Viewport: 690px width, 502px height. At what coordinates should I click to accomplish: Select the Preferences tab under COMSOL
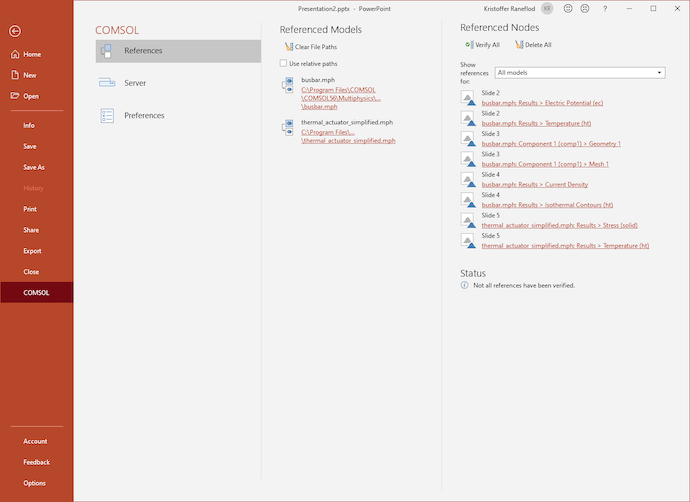178,116
